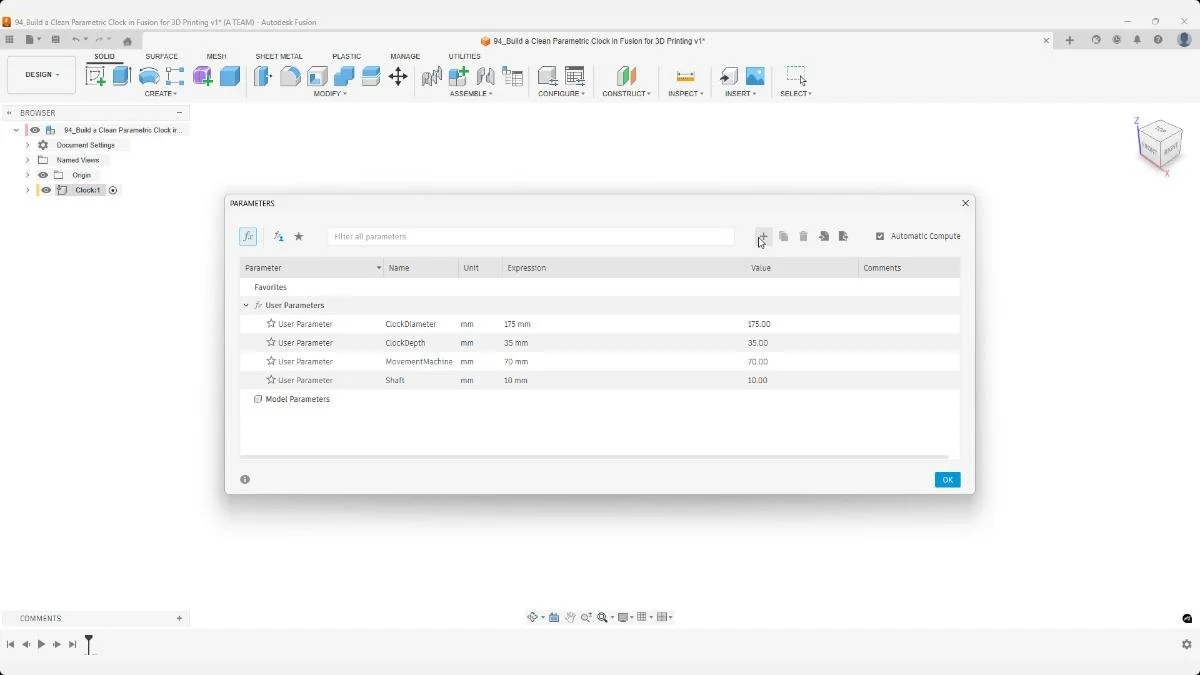Click the Press Pull tool
Image resolution: width=1200 pixels, height=675 pixels.
pos(262,76)
